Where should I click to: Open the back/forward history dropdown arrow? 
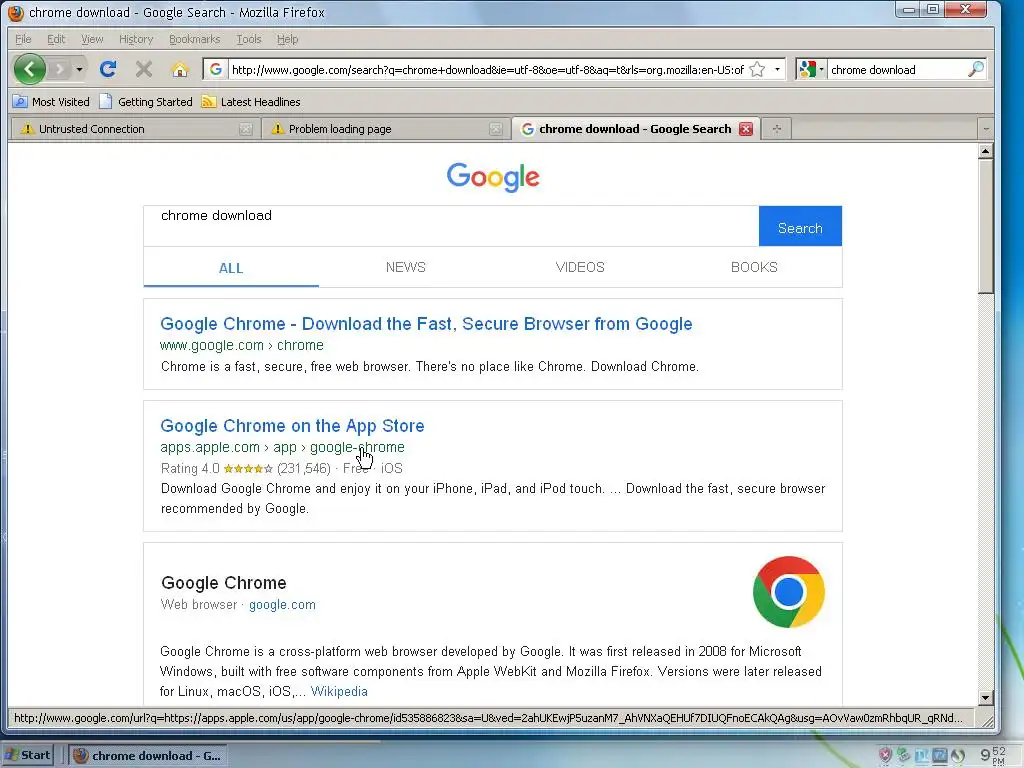click(x=79, y=69)
